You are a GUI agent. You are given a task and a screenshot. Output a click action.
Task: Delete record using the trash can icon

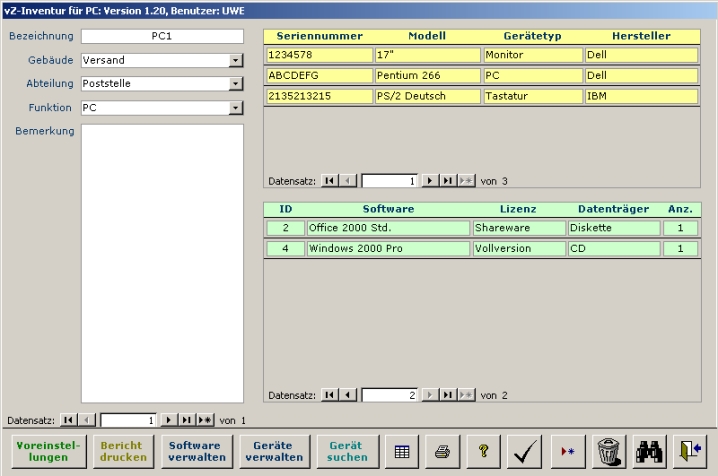click(x=608, y=452)
